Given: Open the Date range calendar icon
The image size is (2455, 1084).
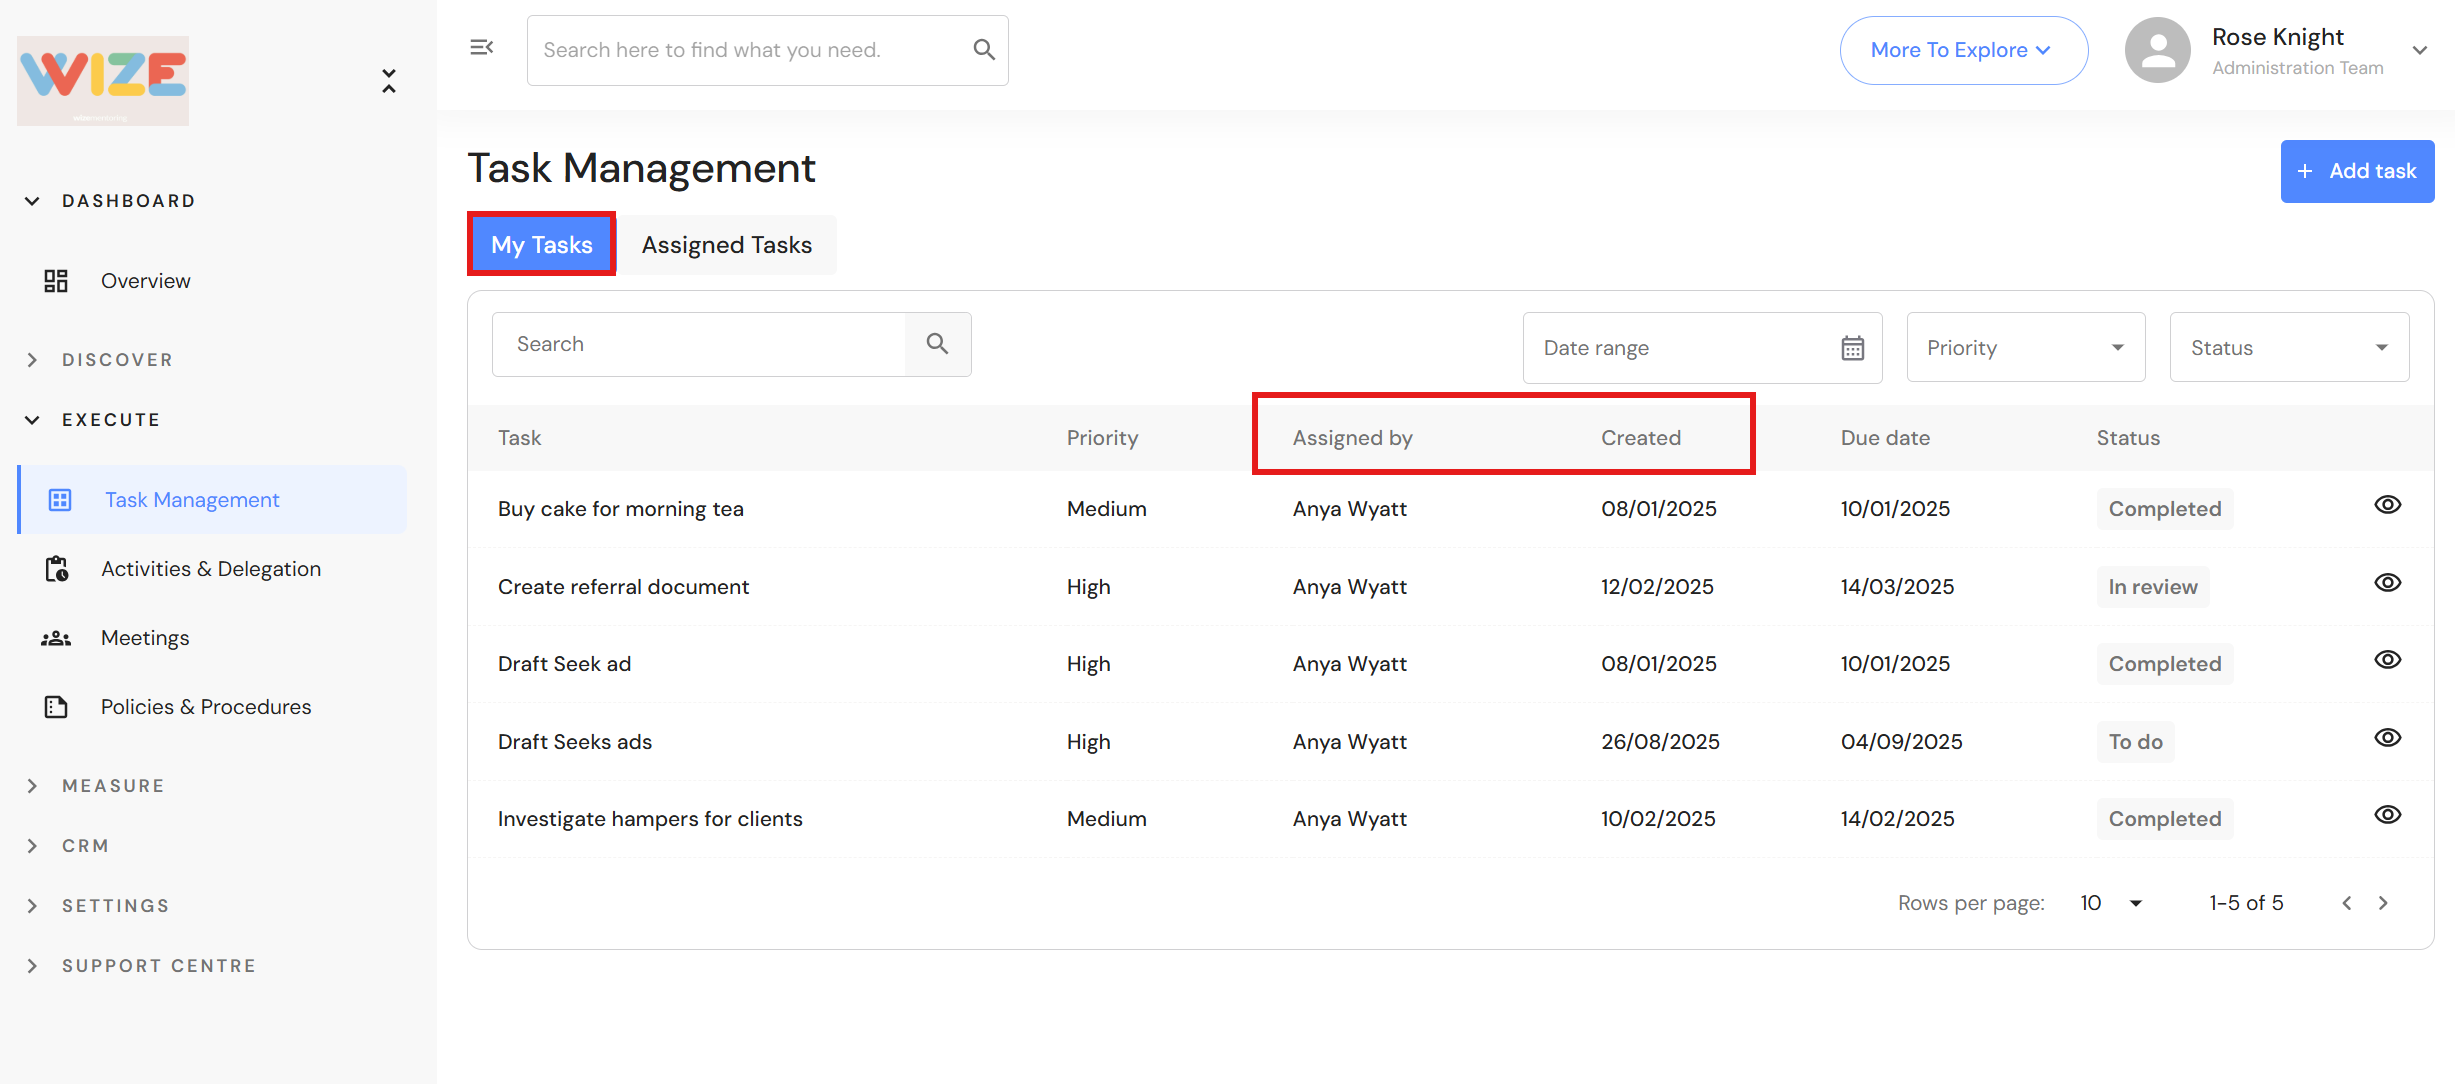Looking at the screenshot, I should point(1852,348).
